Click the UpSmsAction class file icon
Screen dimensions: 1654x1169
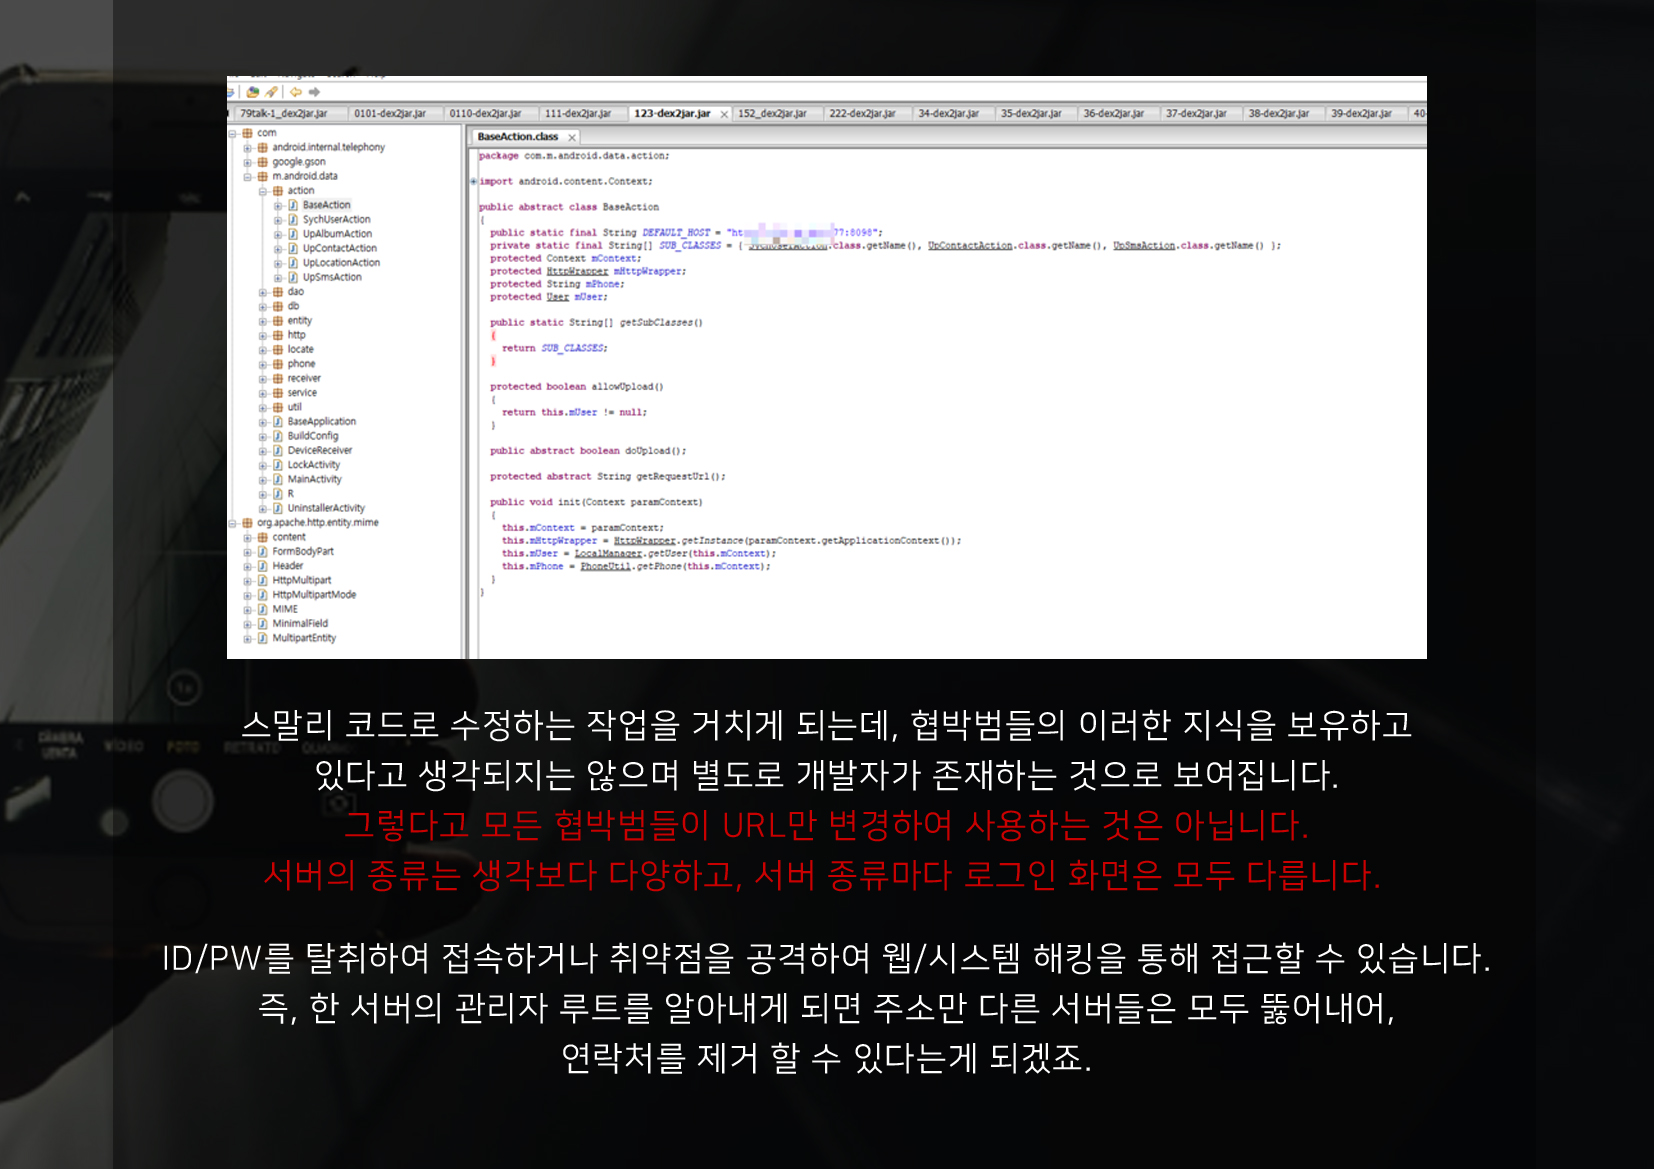point(293,277)
